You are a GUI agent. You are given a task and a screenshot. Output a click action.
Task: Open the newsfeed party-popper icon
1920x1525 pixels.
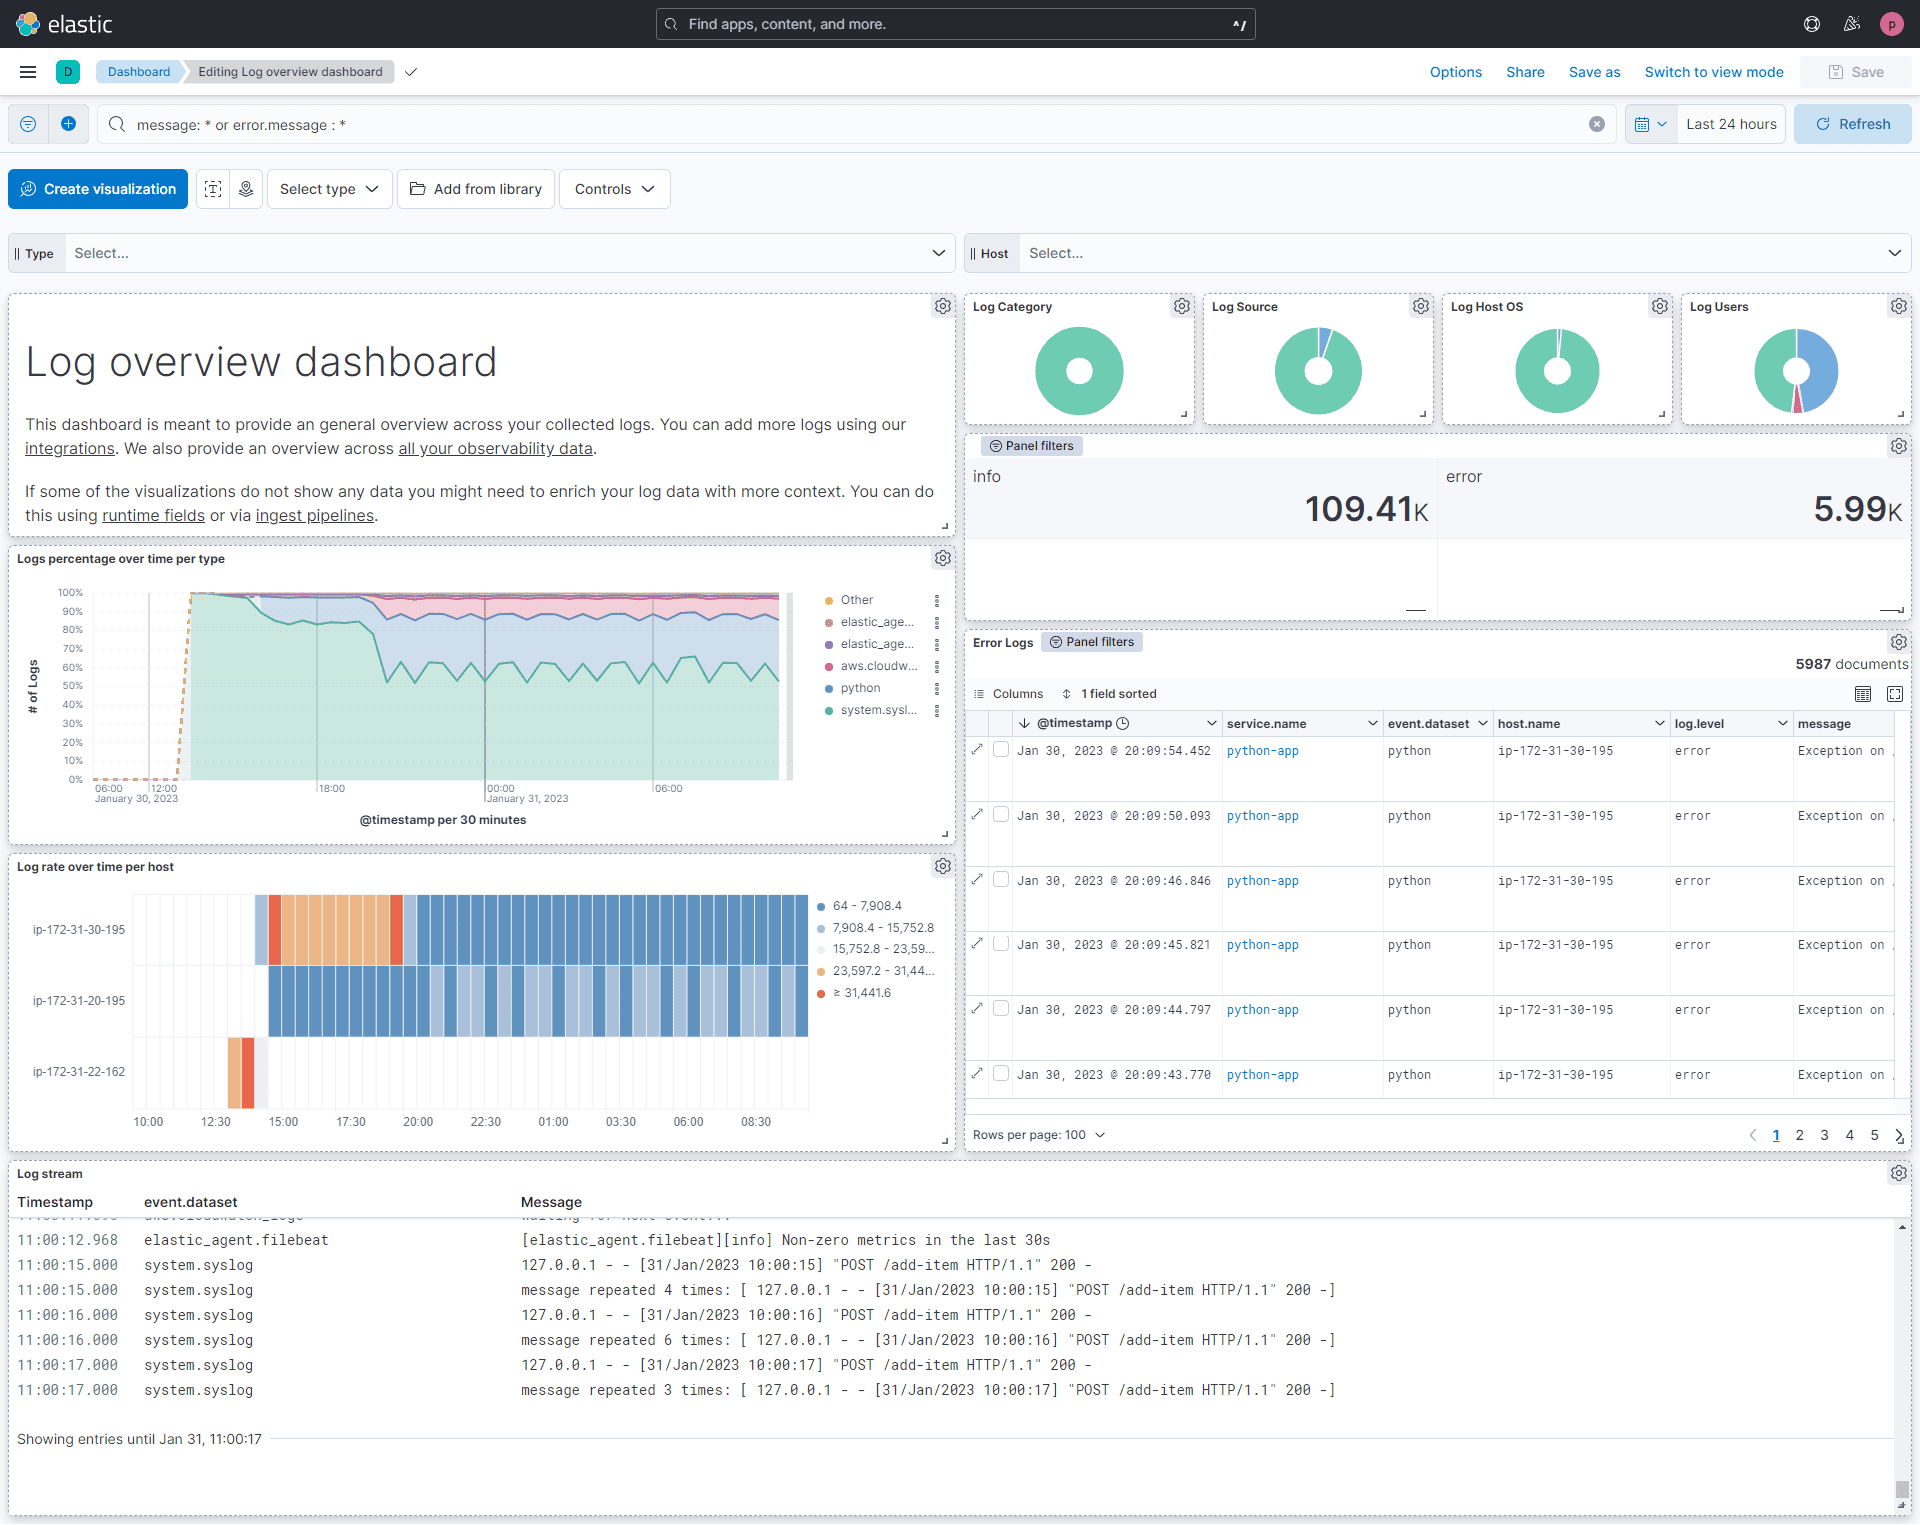(x=1851, y=23)
